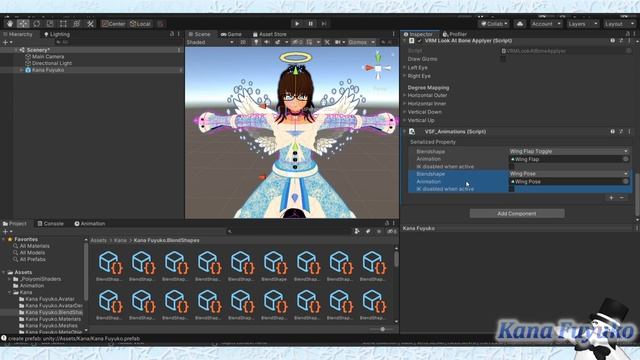Image resolution: width=640 pixels, height=360 pixels.
Task: Open the Layers dropdown
Action: pos(582,24)
